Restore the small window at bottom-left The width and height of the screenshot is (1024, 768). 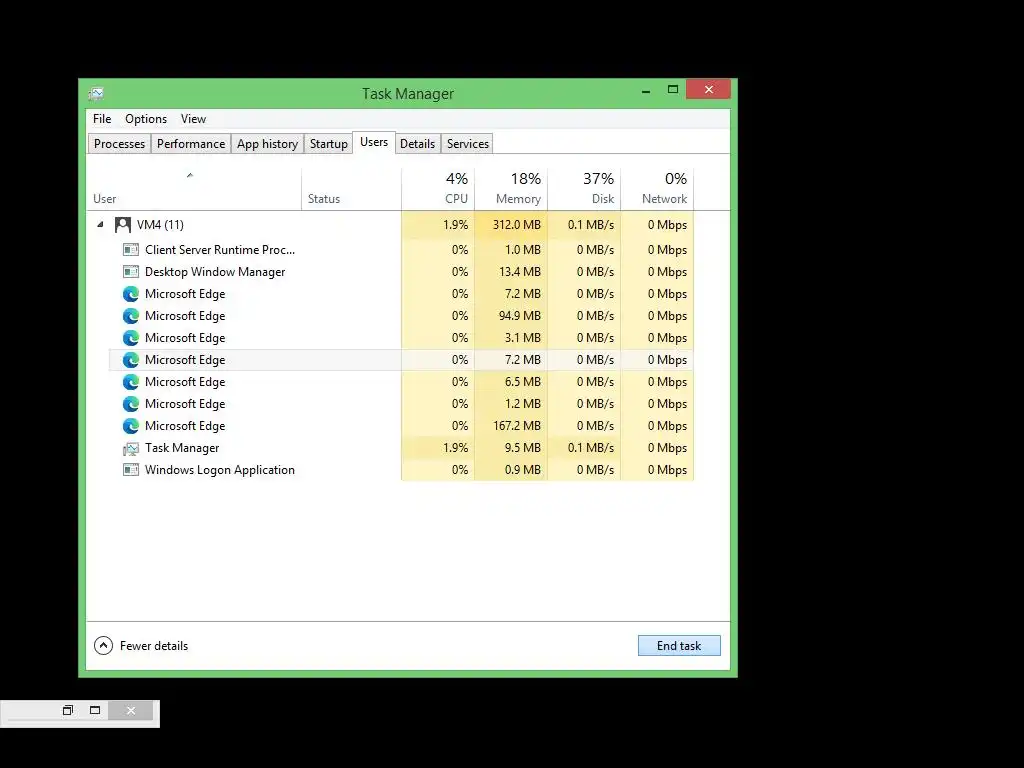(68, 710)
